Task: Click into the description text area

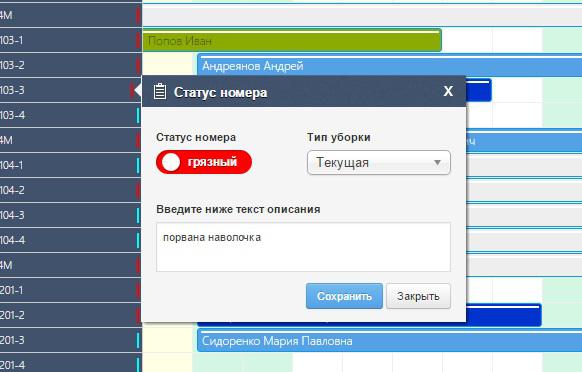Action: (x=303, y=247)
